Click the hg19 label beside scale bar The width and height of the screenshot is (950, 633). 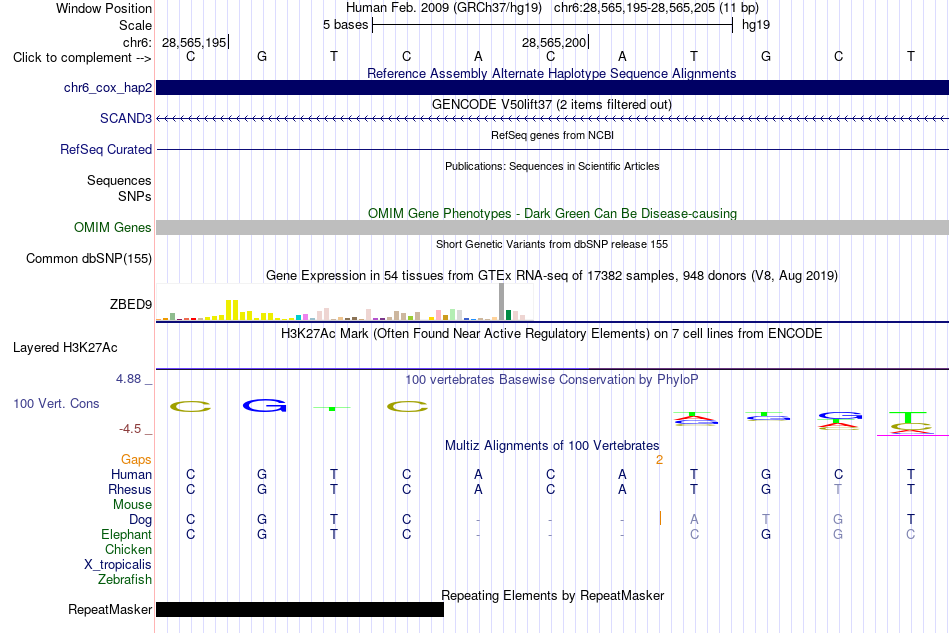(756, 25)
